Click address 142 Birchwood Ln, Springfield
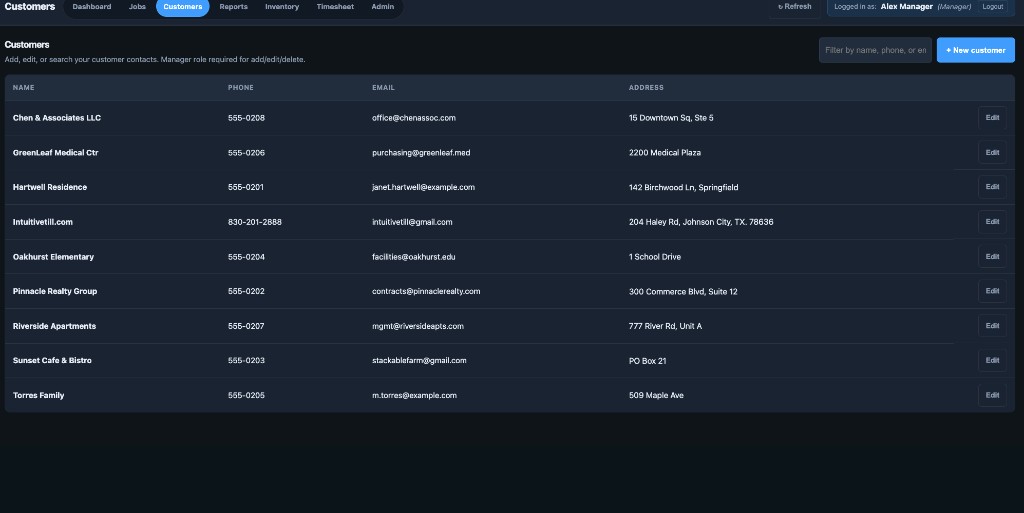 (683, 187)
